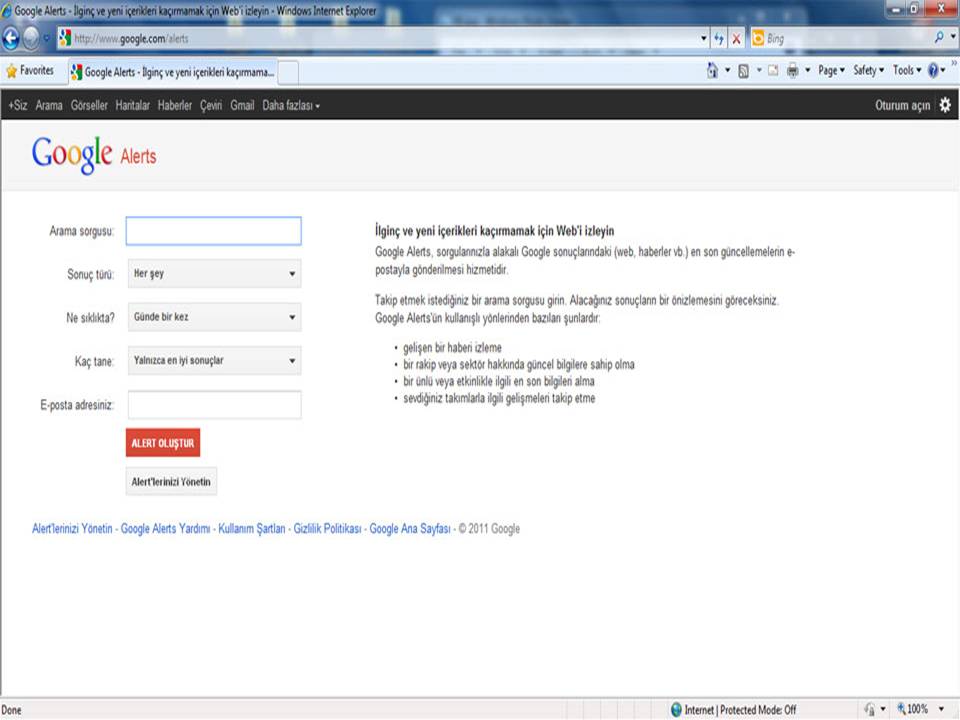The height and width of the screenshot is (720, 960).
Task: Open the Kullanım Şartları link
Action: (x=252, y=529)
